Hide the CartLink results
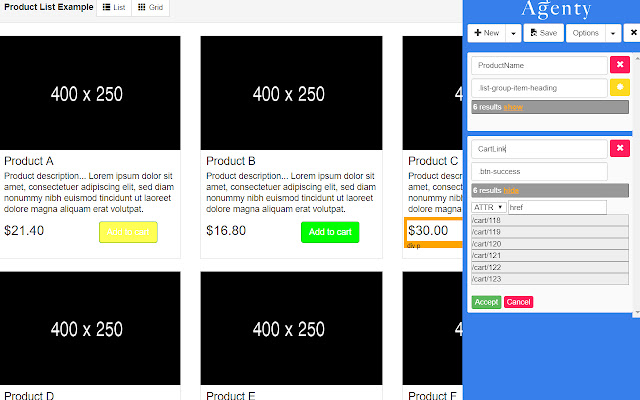This screenshot has width=640, height=400. coord(511,191)
